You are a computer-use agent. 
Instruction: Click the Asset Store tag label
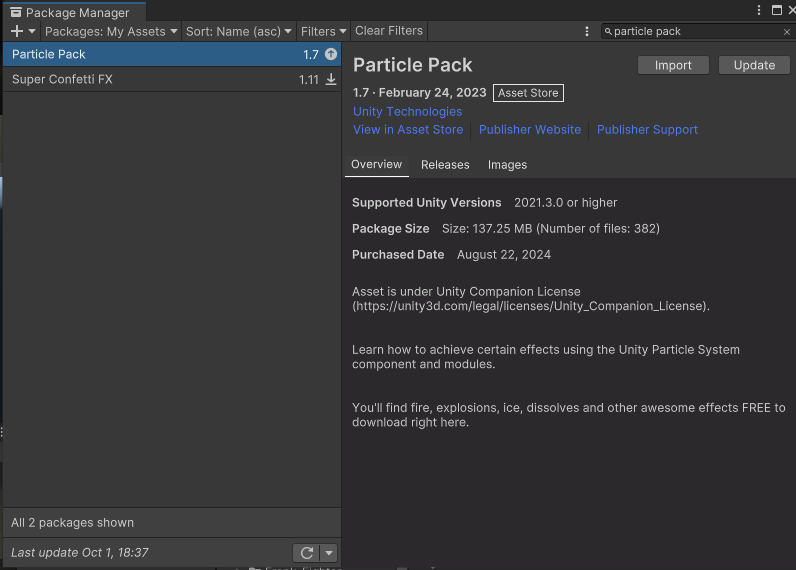click(x=528, y=93)
